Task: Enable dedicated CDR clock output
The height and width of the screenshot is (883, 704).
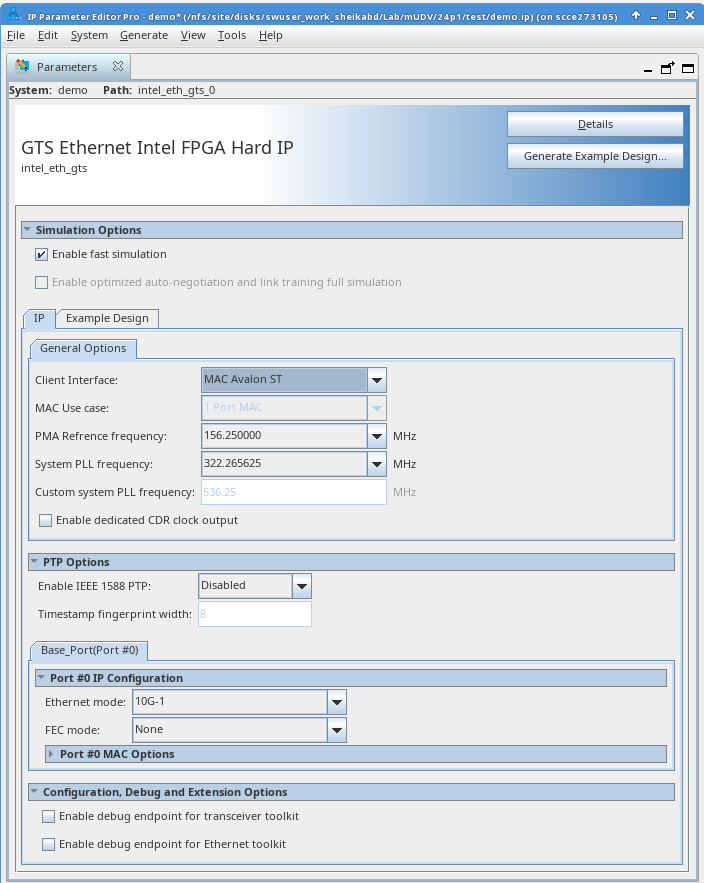Action: [x=46, y=520]
